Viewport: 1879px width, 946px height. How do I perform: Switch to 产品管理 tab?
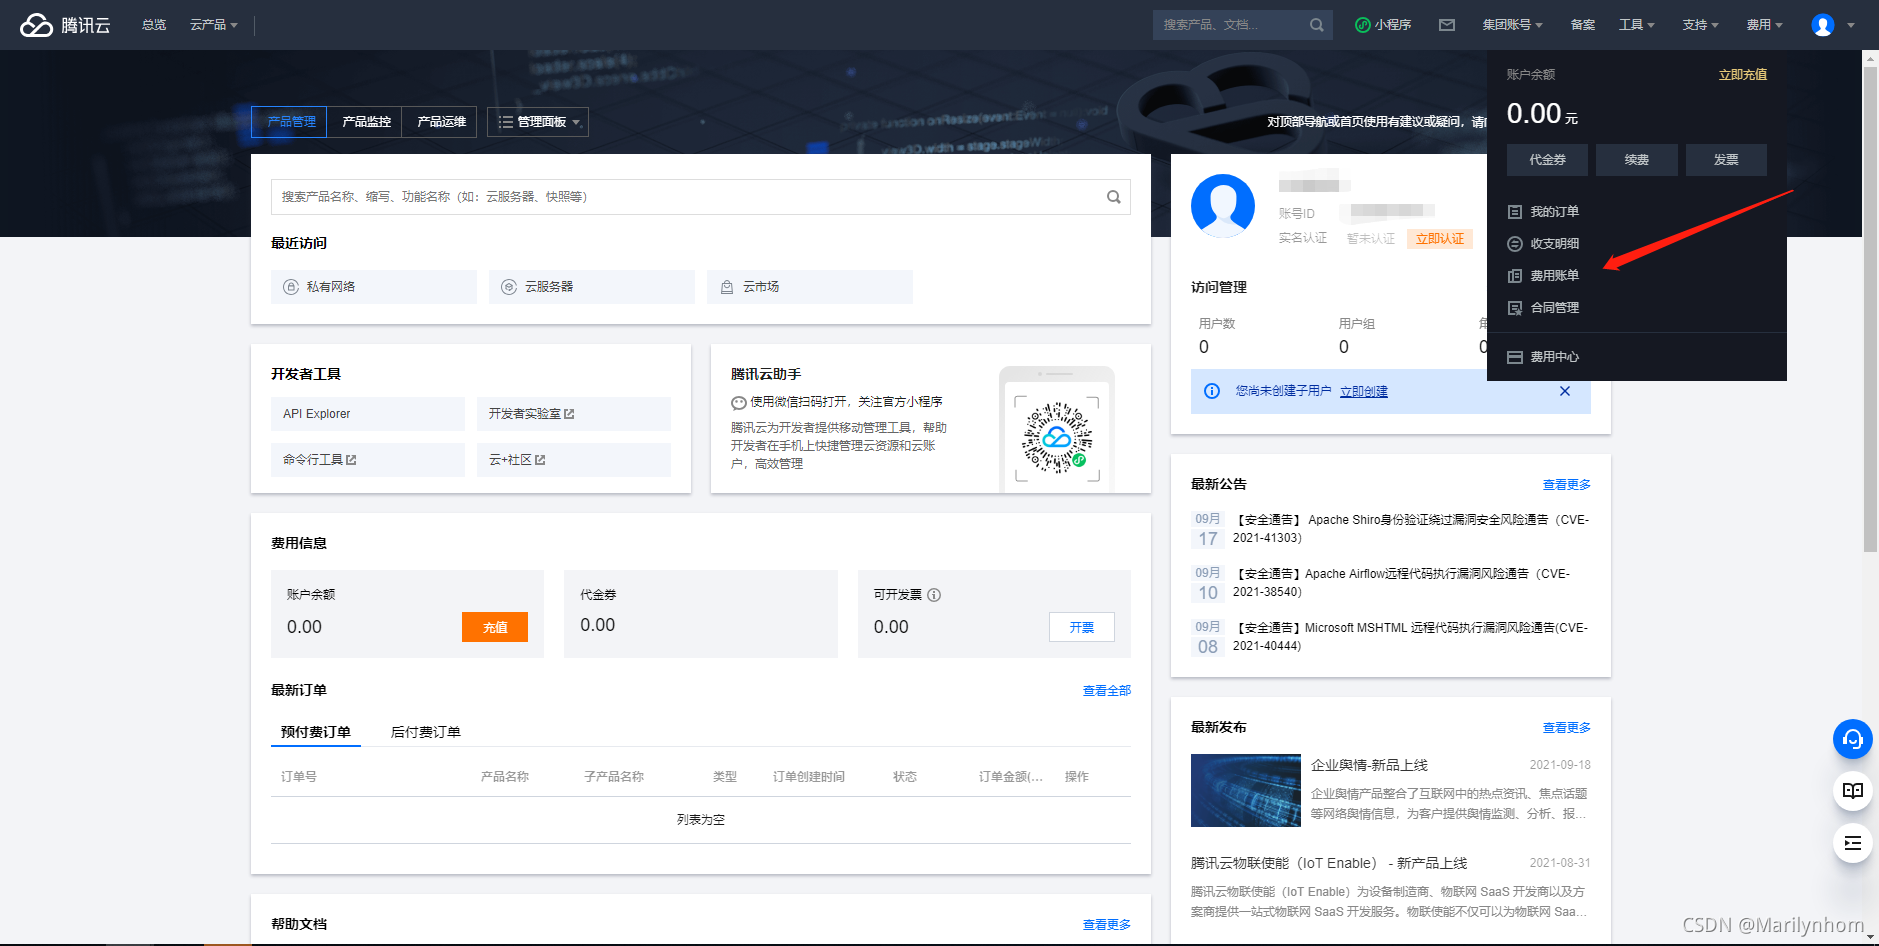tap(290, 122)
